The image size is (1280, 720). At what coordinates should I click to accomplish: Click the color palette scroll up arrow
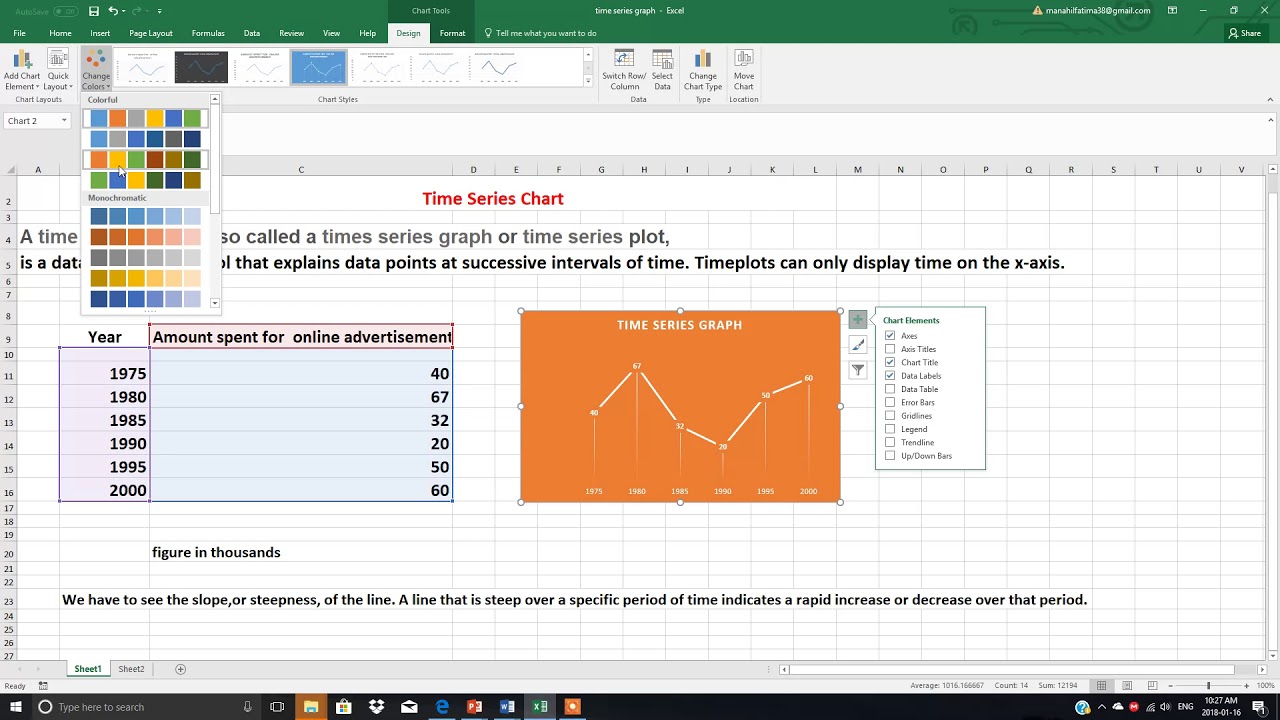pos(215,99)
